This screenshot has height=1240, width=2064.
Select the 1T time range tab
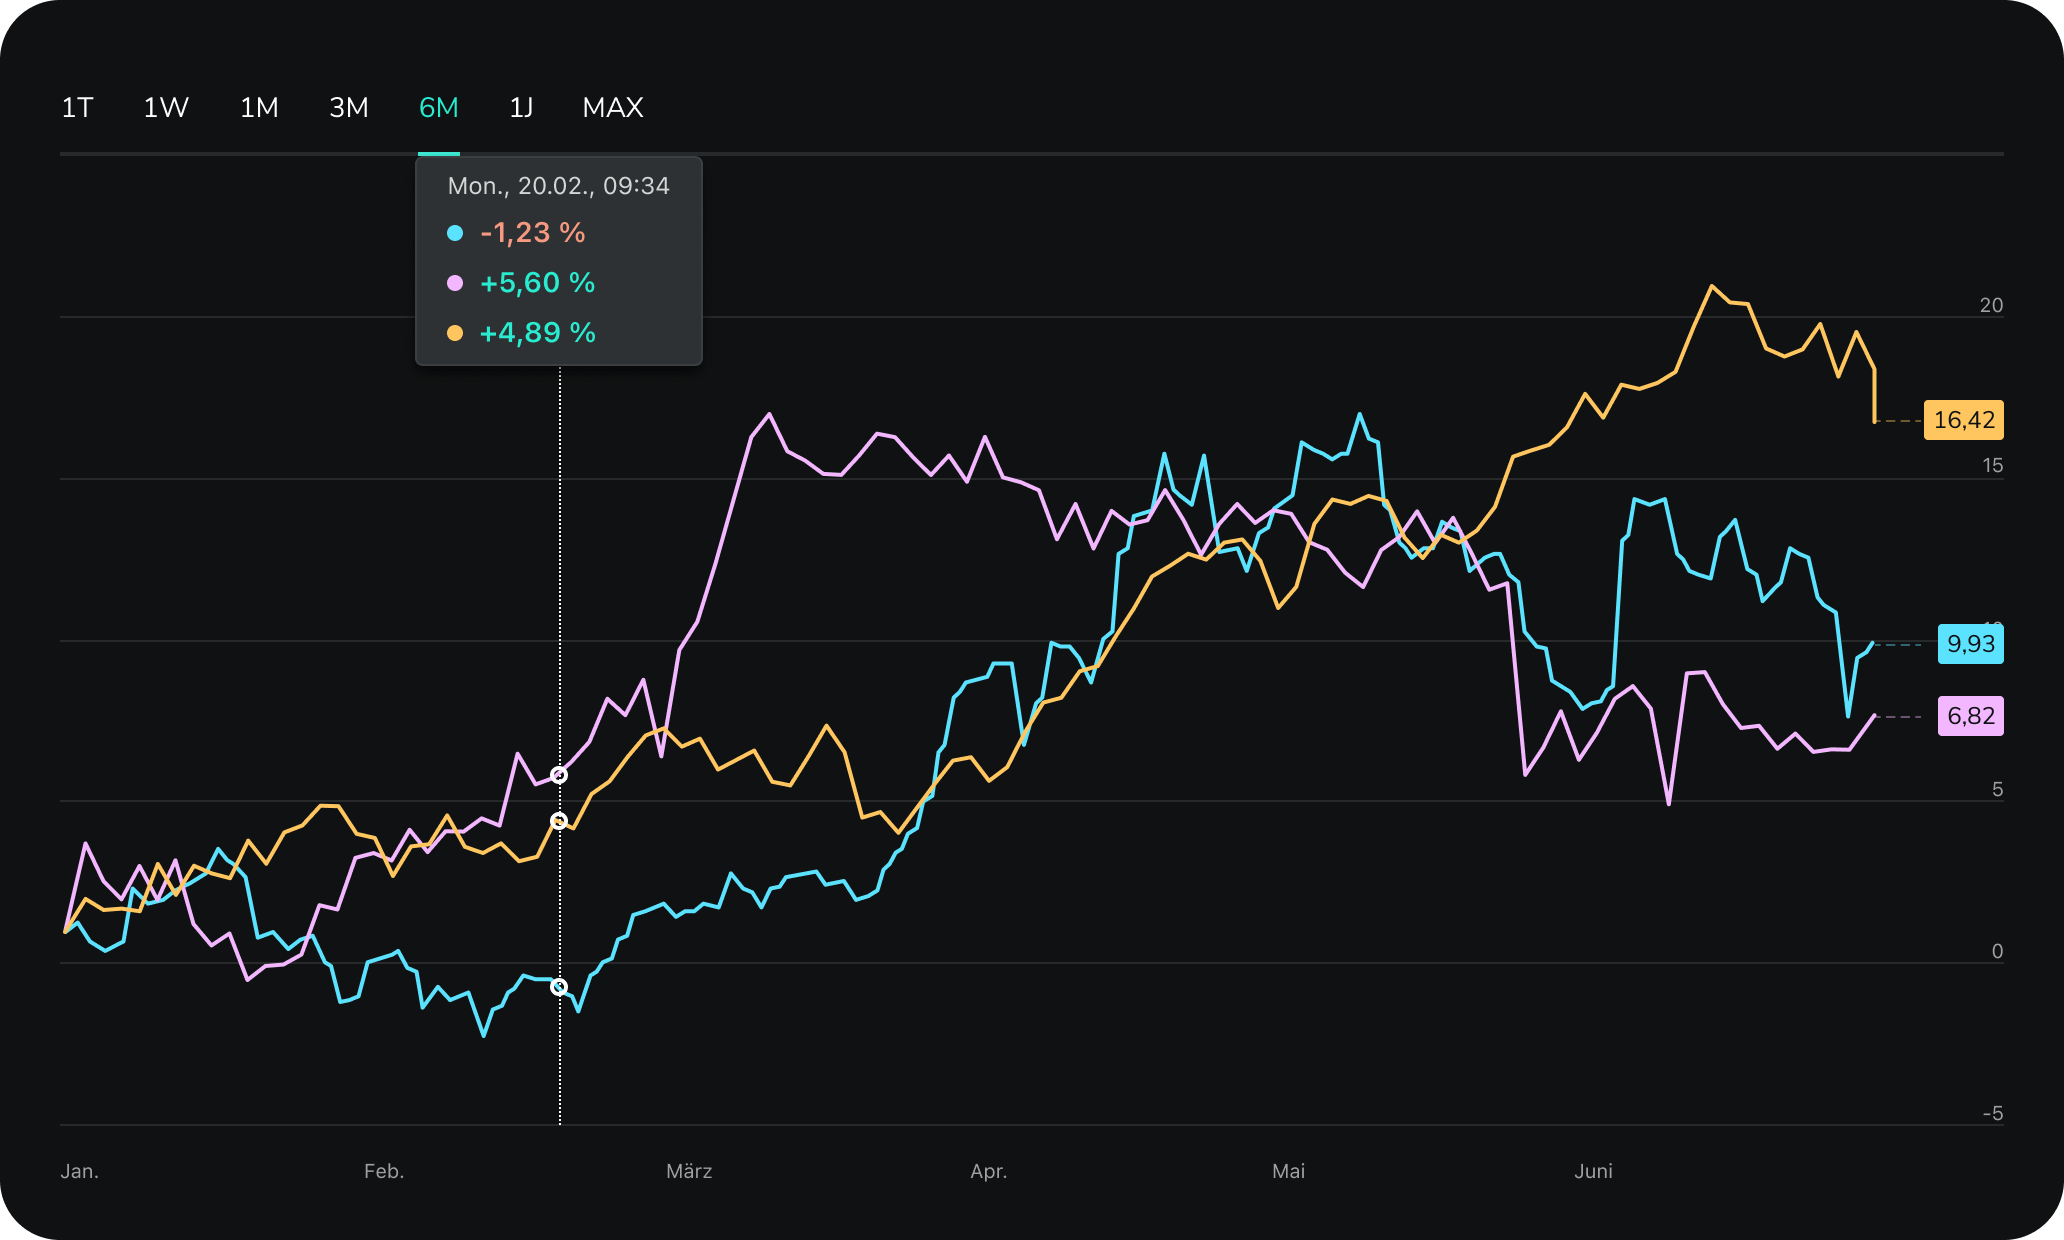tap(77, 108)
